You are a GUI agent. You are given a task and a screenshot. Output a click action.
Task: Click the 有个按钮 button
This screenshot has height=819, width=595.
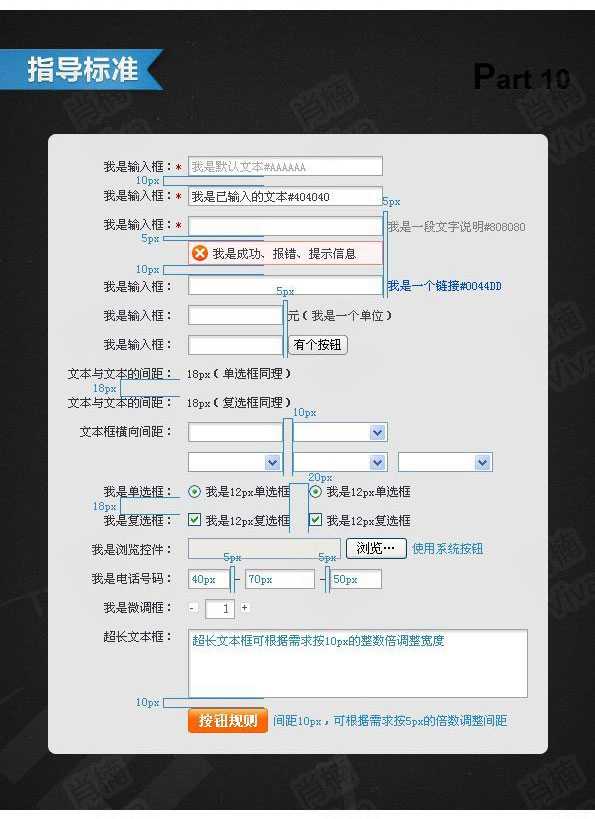318,345
